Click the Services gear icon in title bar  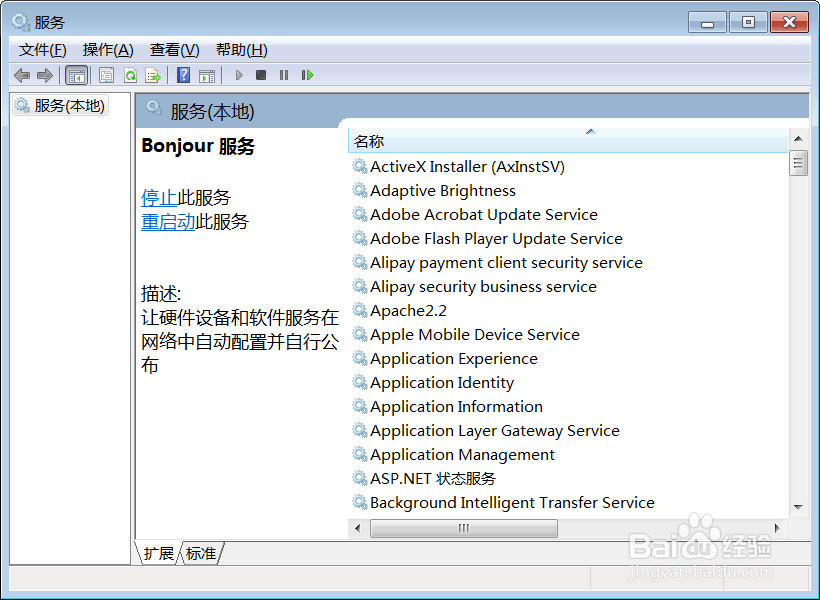coord(21,22)
